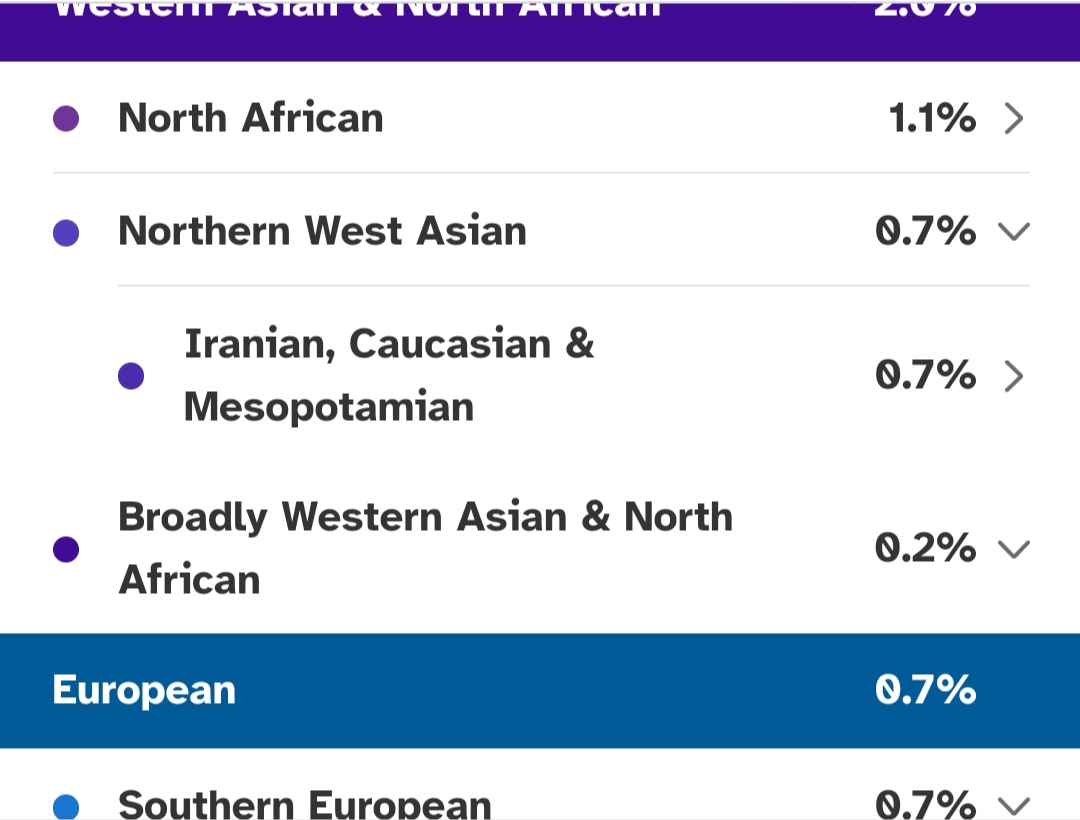Expand Broadly Western Asian & North African chevron
Screen dimensions: 1080x820
(x=1014, y=549)
